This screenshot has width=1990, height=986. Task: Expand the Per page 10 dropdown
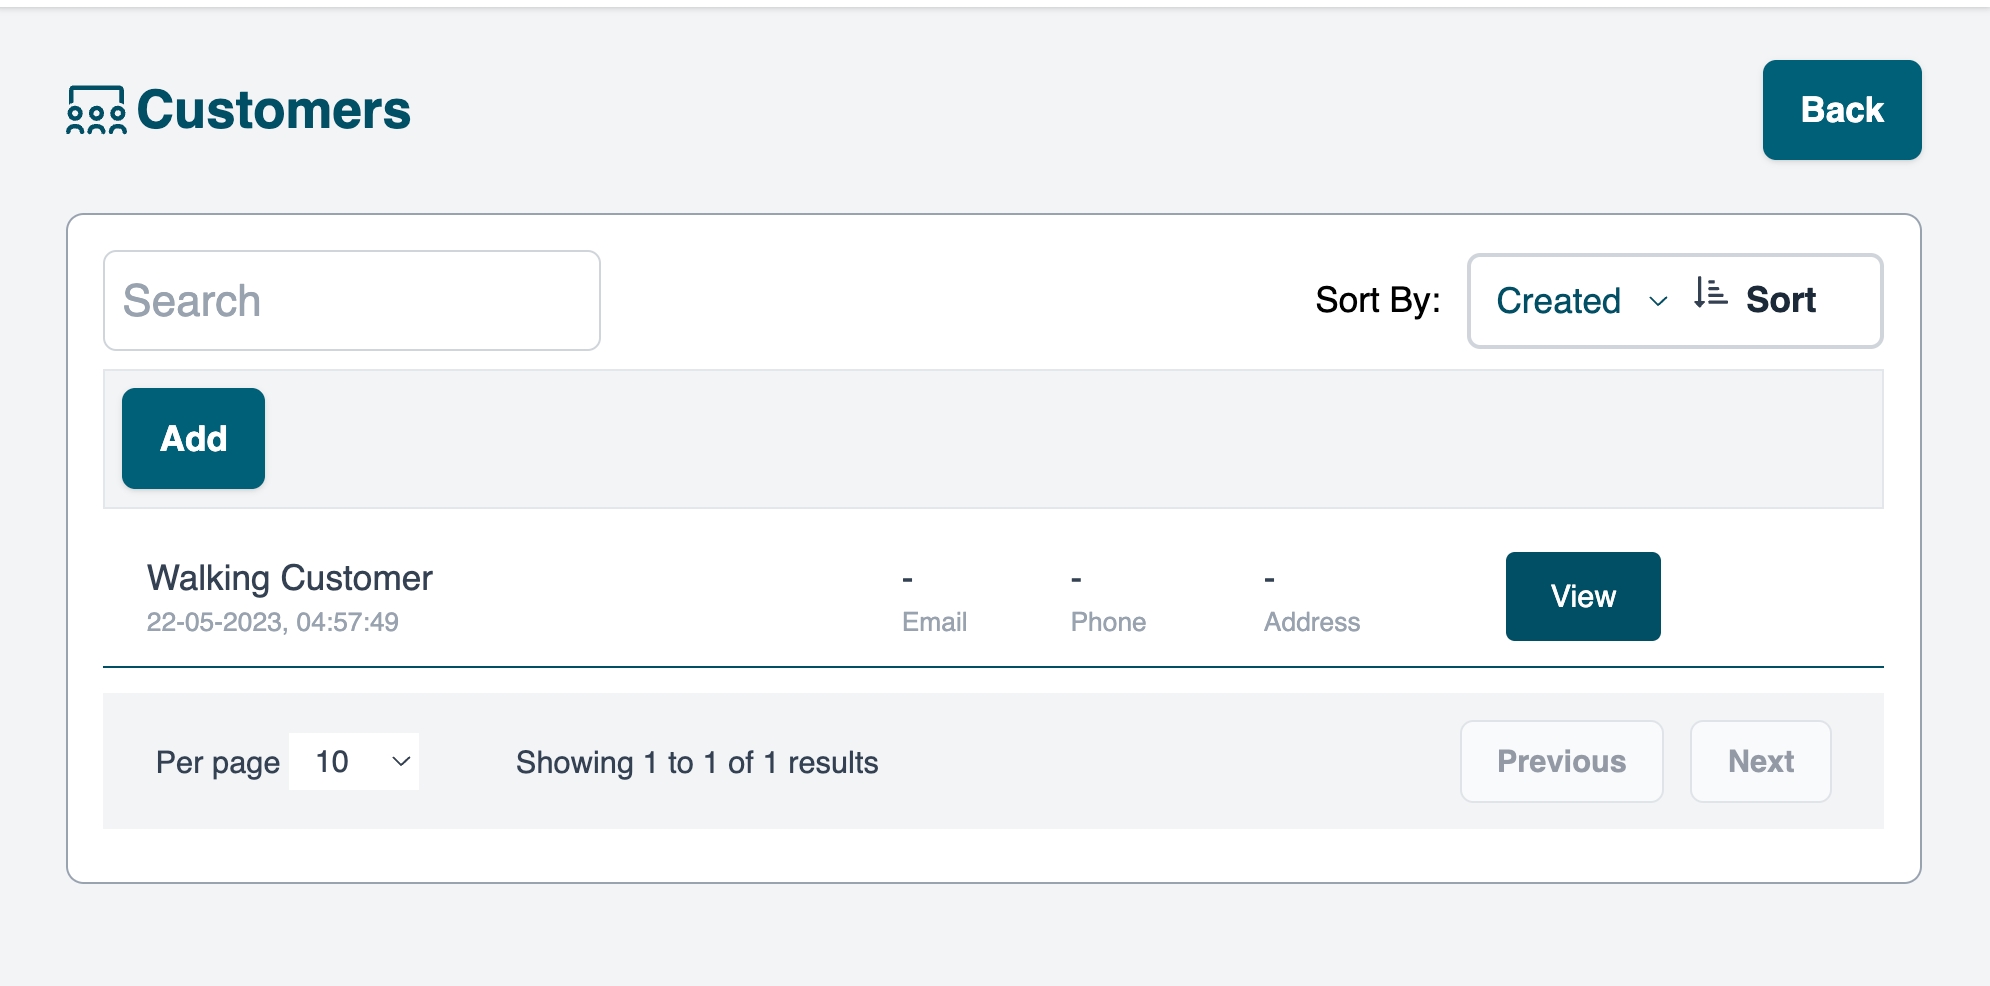(x=354, y=762)
